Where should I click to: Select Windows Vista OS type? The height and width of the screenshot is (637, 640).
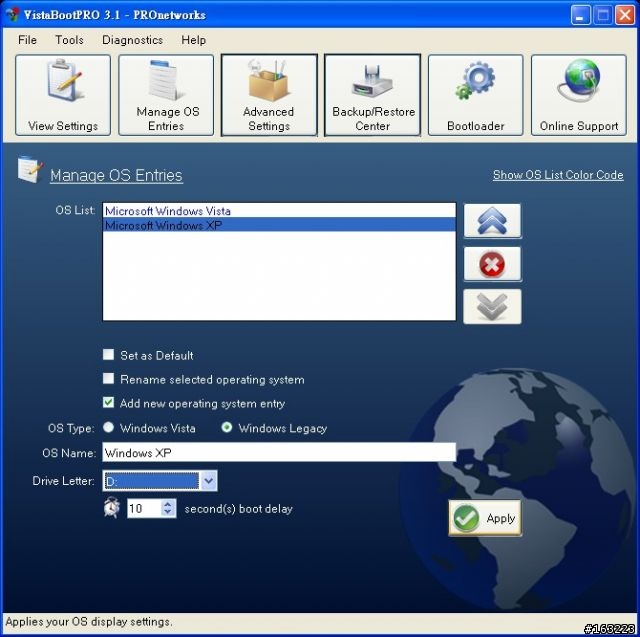pyautogui.click(x=109, y=427)
